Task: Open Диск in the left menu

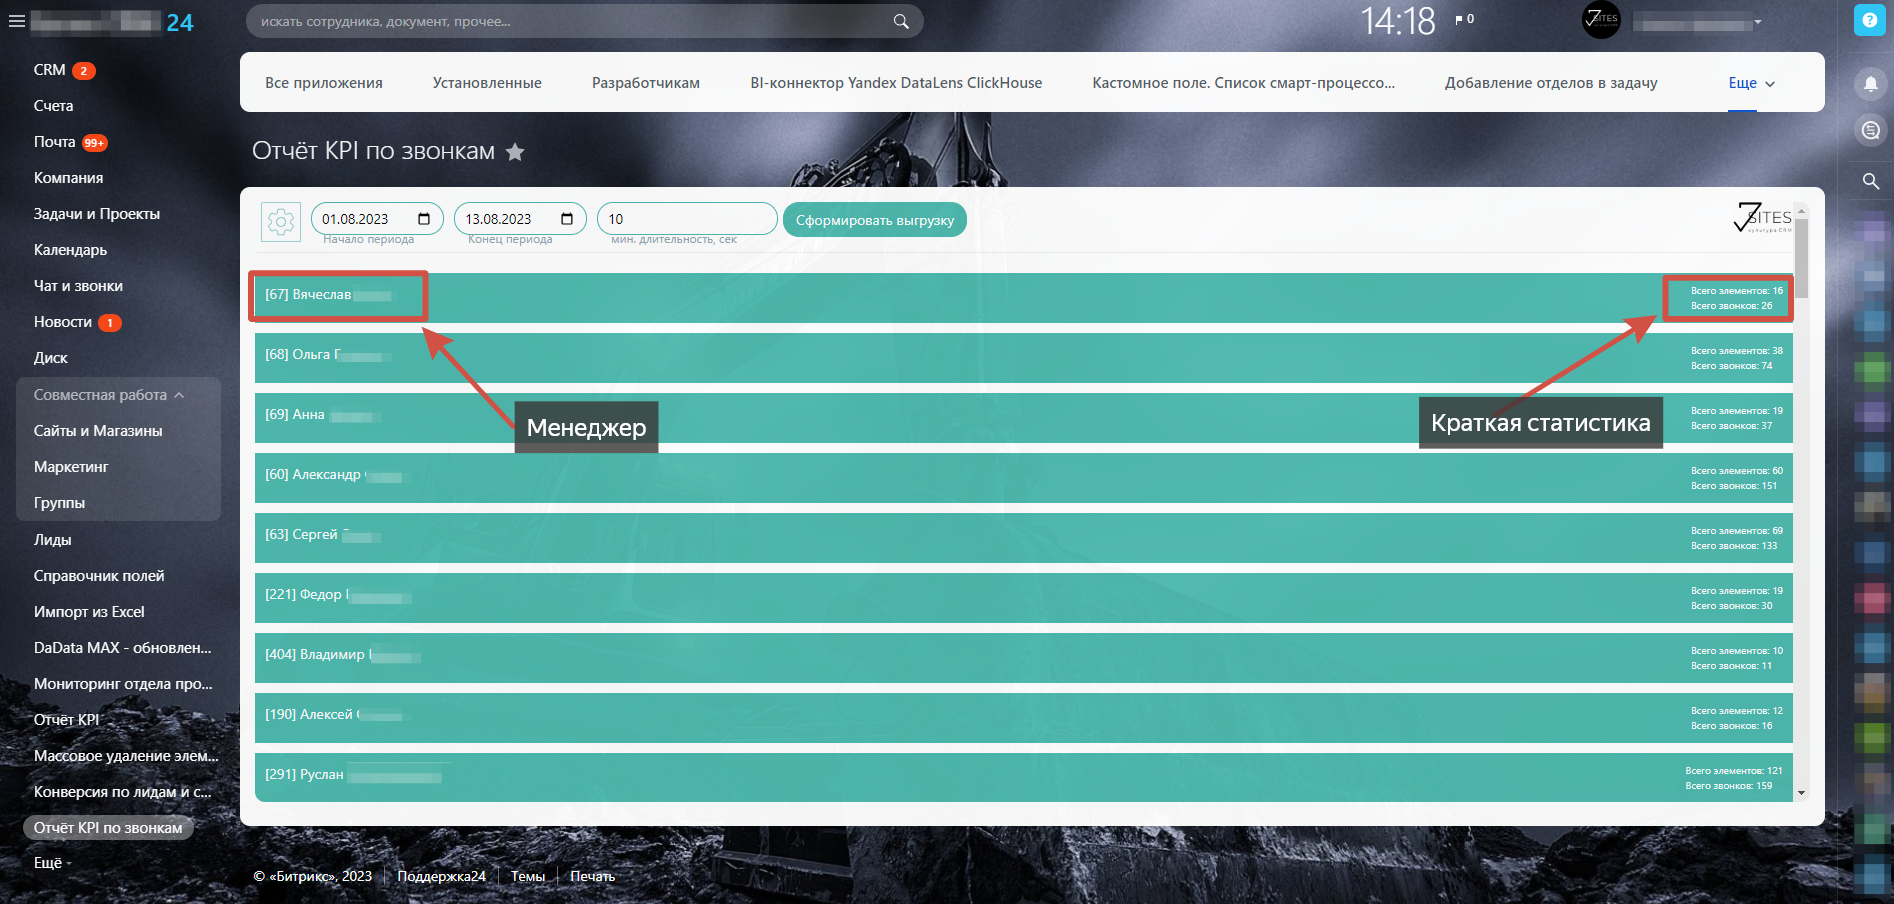Action: click(51, 358)
